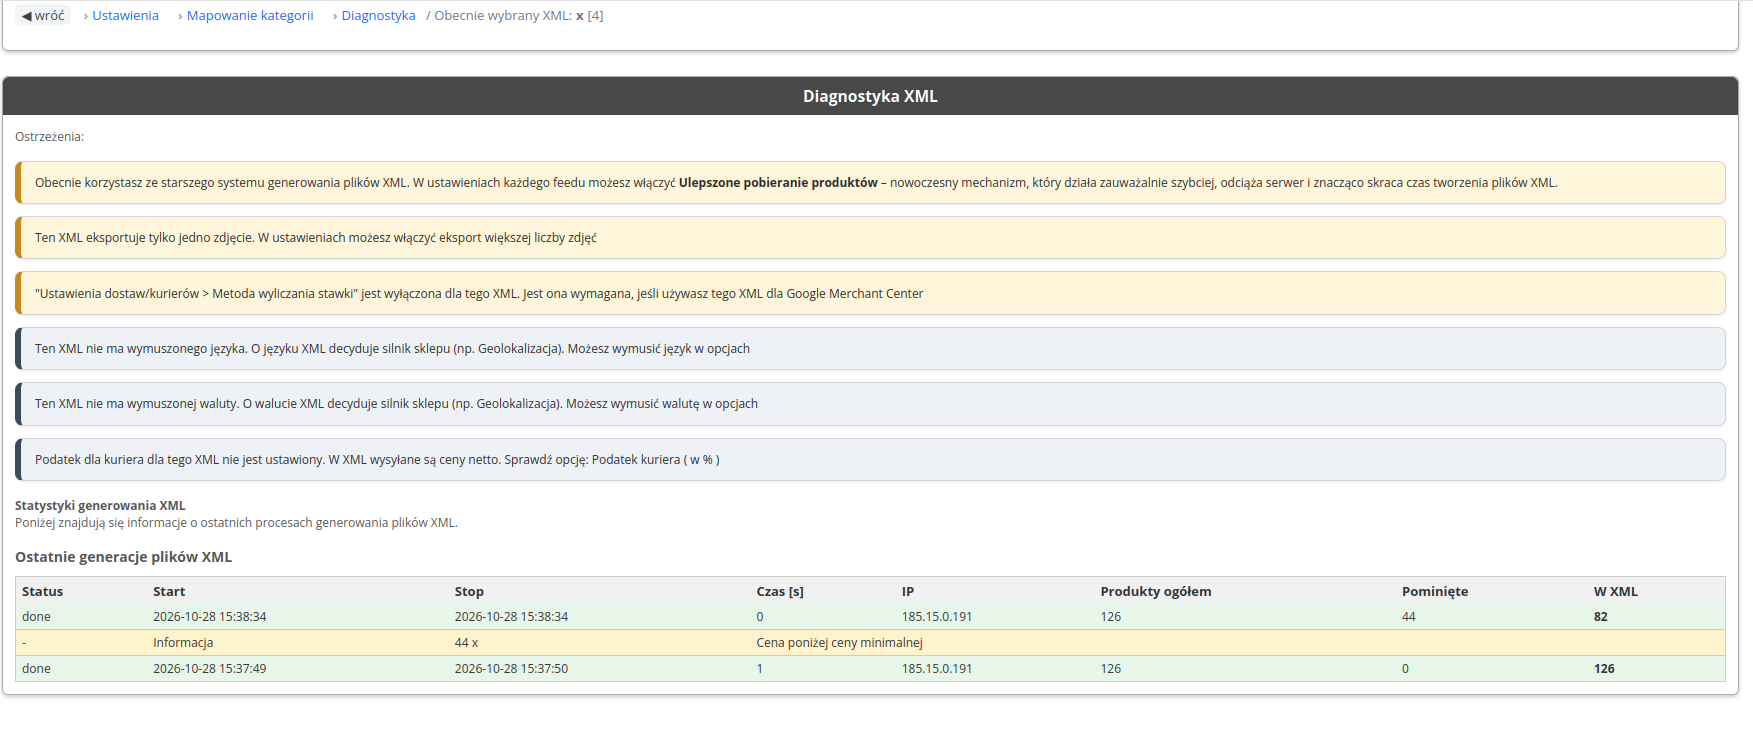1753x740 pixels.
Task: Click the 'Czas [s]' column header
Action: point(780,592)
